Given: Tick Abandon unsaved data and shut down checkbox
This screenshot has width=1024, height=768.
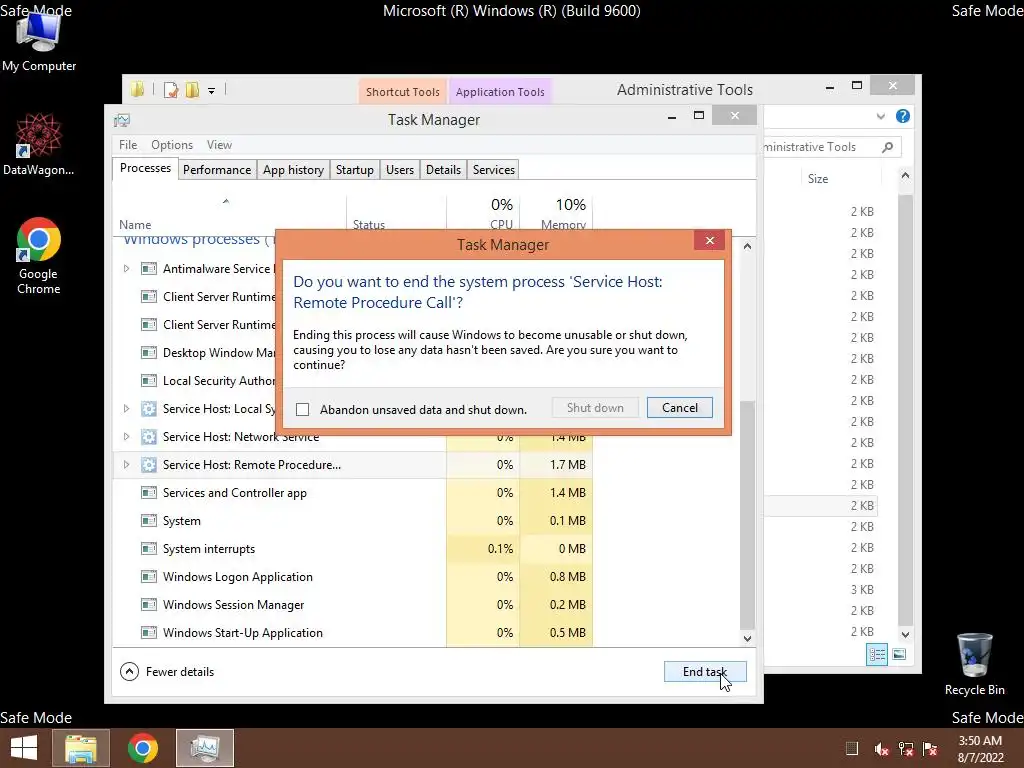Looking at the screenshot, I should pos(302,409).
